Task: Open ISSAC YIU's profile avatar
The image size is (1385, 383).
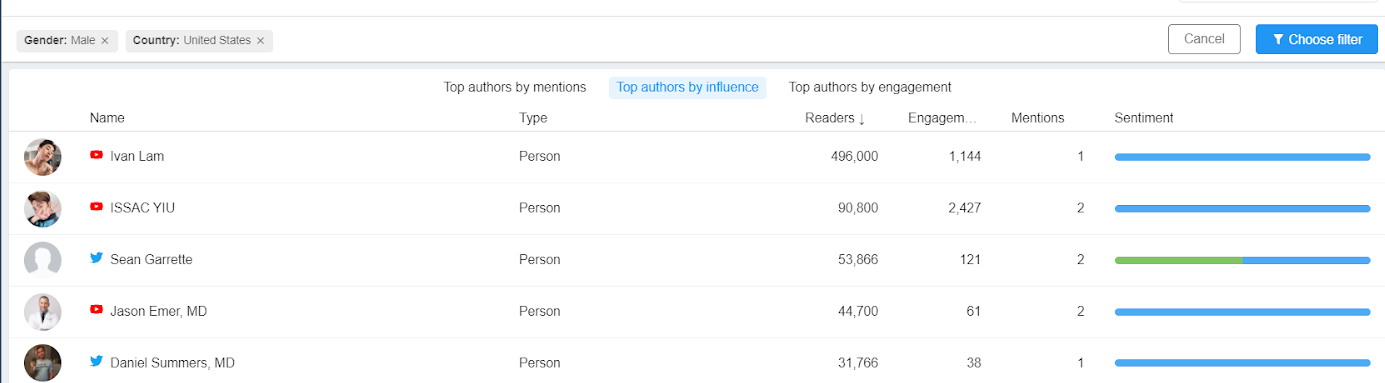Action: [43, 208]
